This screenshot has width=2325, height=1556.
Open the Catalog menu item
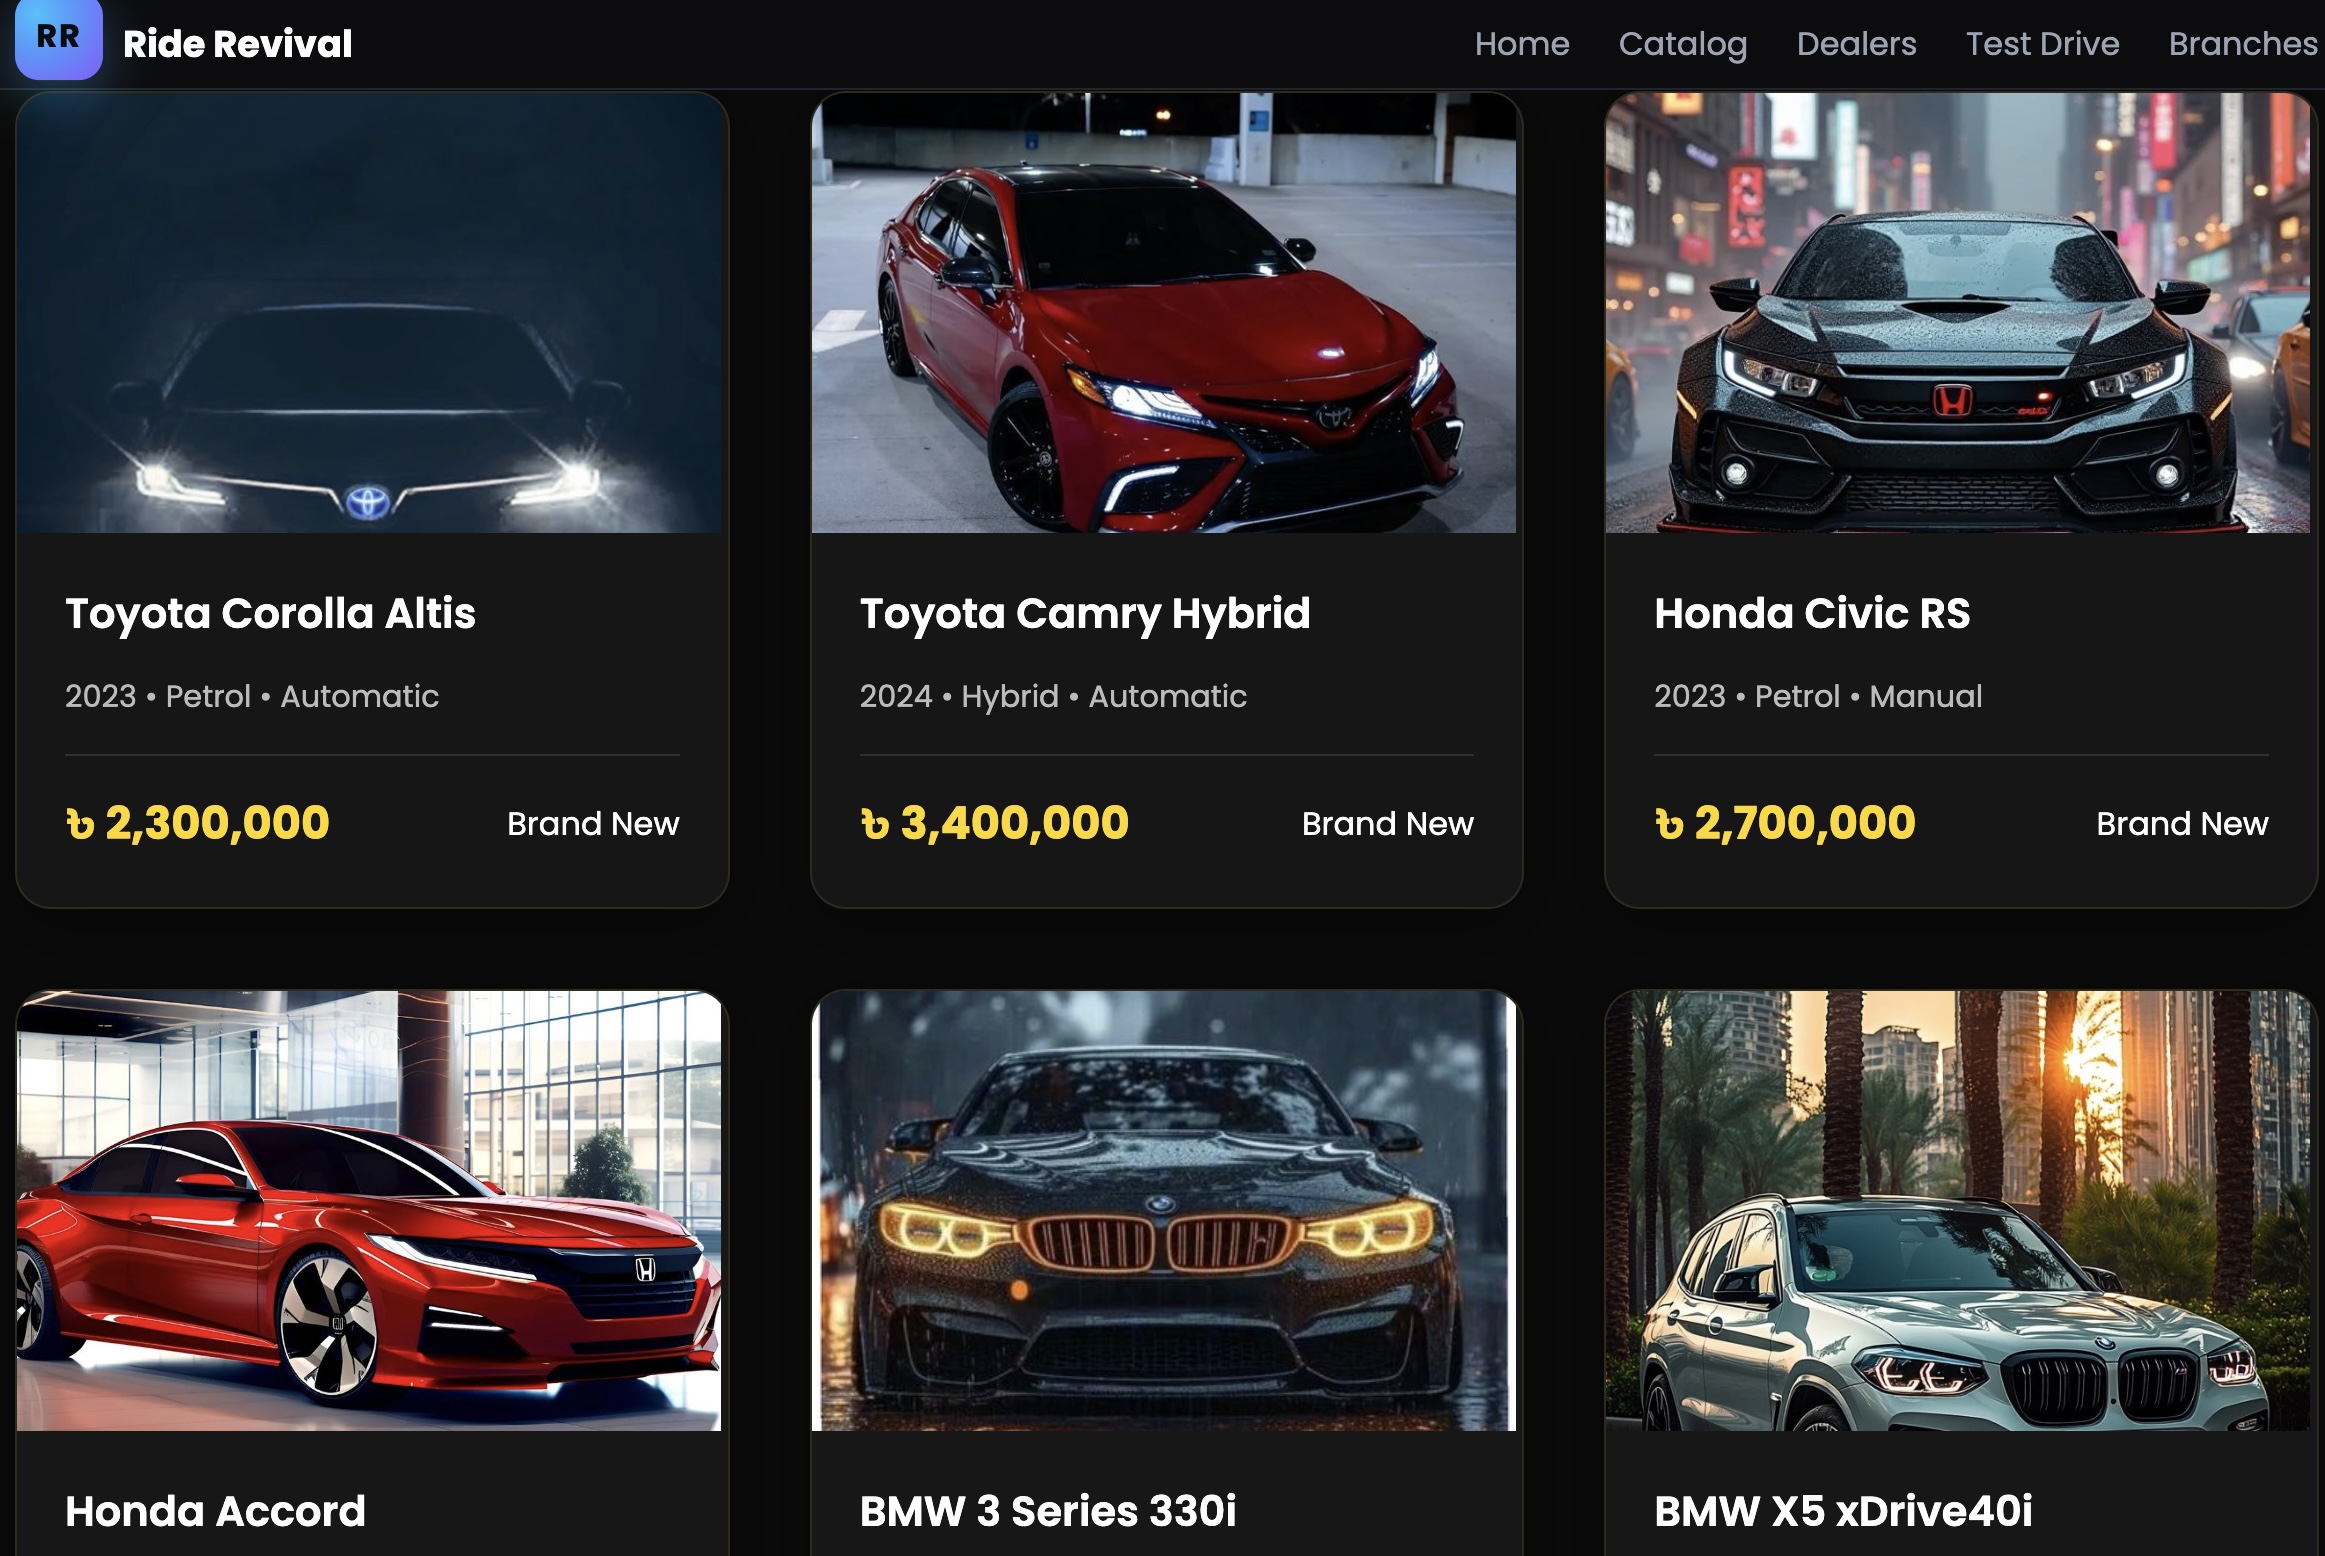coord(1682,44)
